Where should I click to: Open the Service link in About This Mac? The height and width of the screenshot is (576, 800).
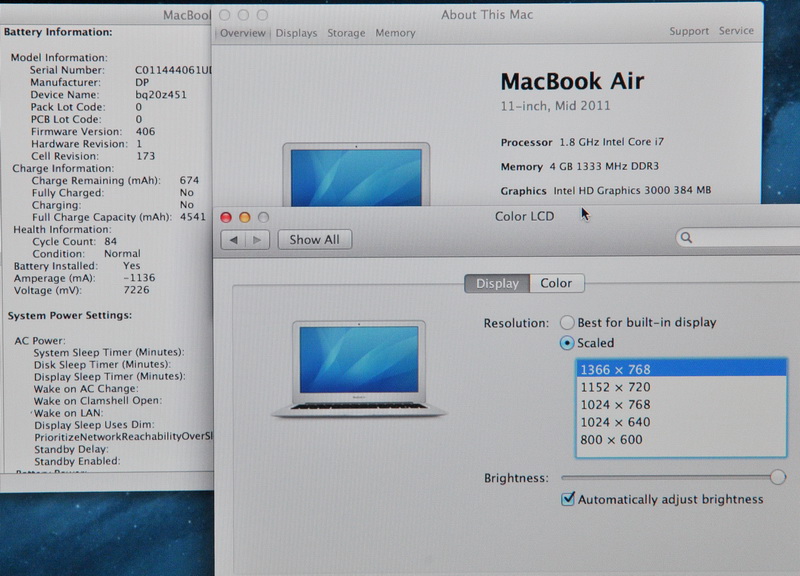coord(736,31)
